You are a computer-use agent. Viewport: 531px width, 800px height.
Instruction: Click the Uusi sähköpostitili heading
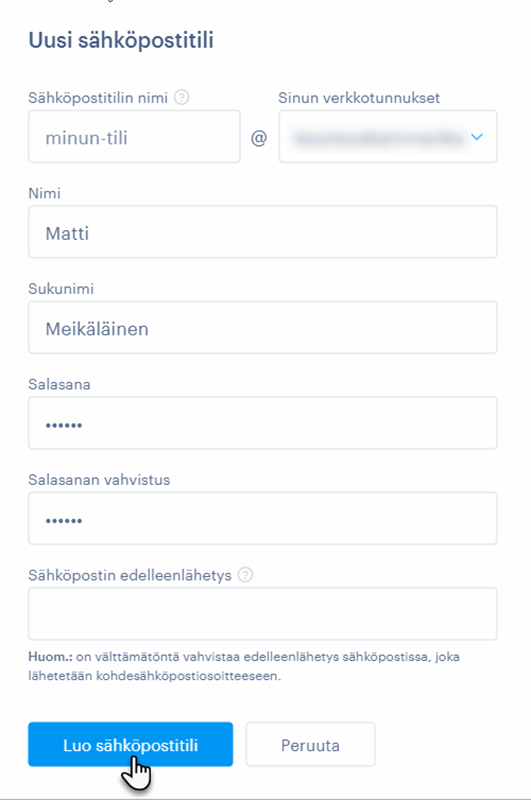pos(121,40)
